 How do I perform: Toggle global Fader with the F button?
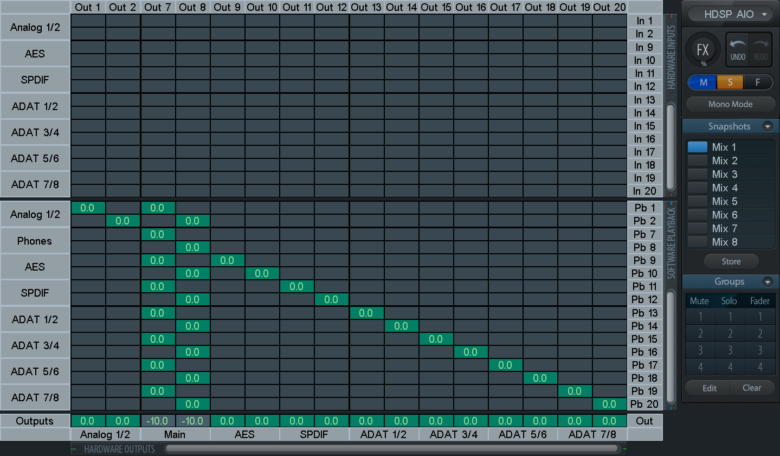point(758,82)
